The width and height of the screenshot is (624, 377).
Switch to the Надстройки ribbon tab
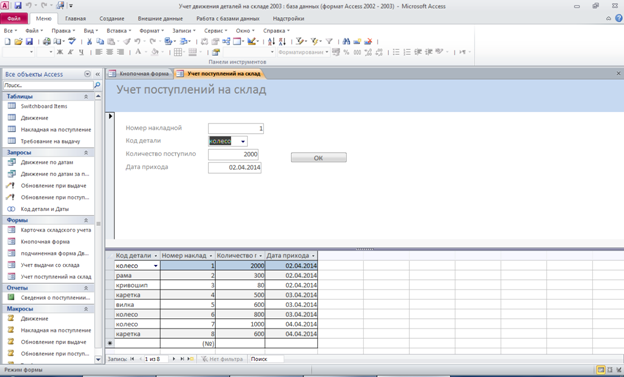click(288, 18)
